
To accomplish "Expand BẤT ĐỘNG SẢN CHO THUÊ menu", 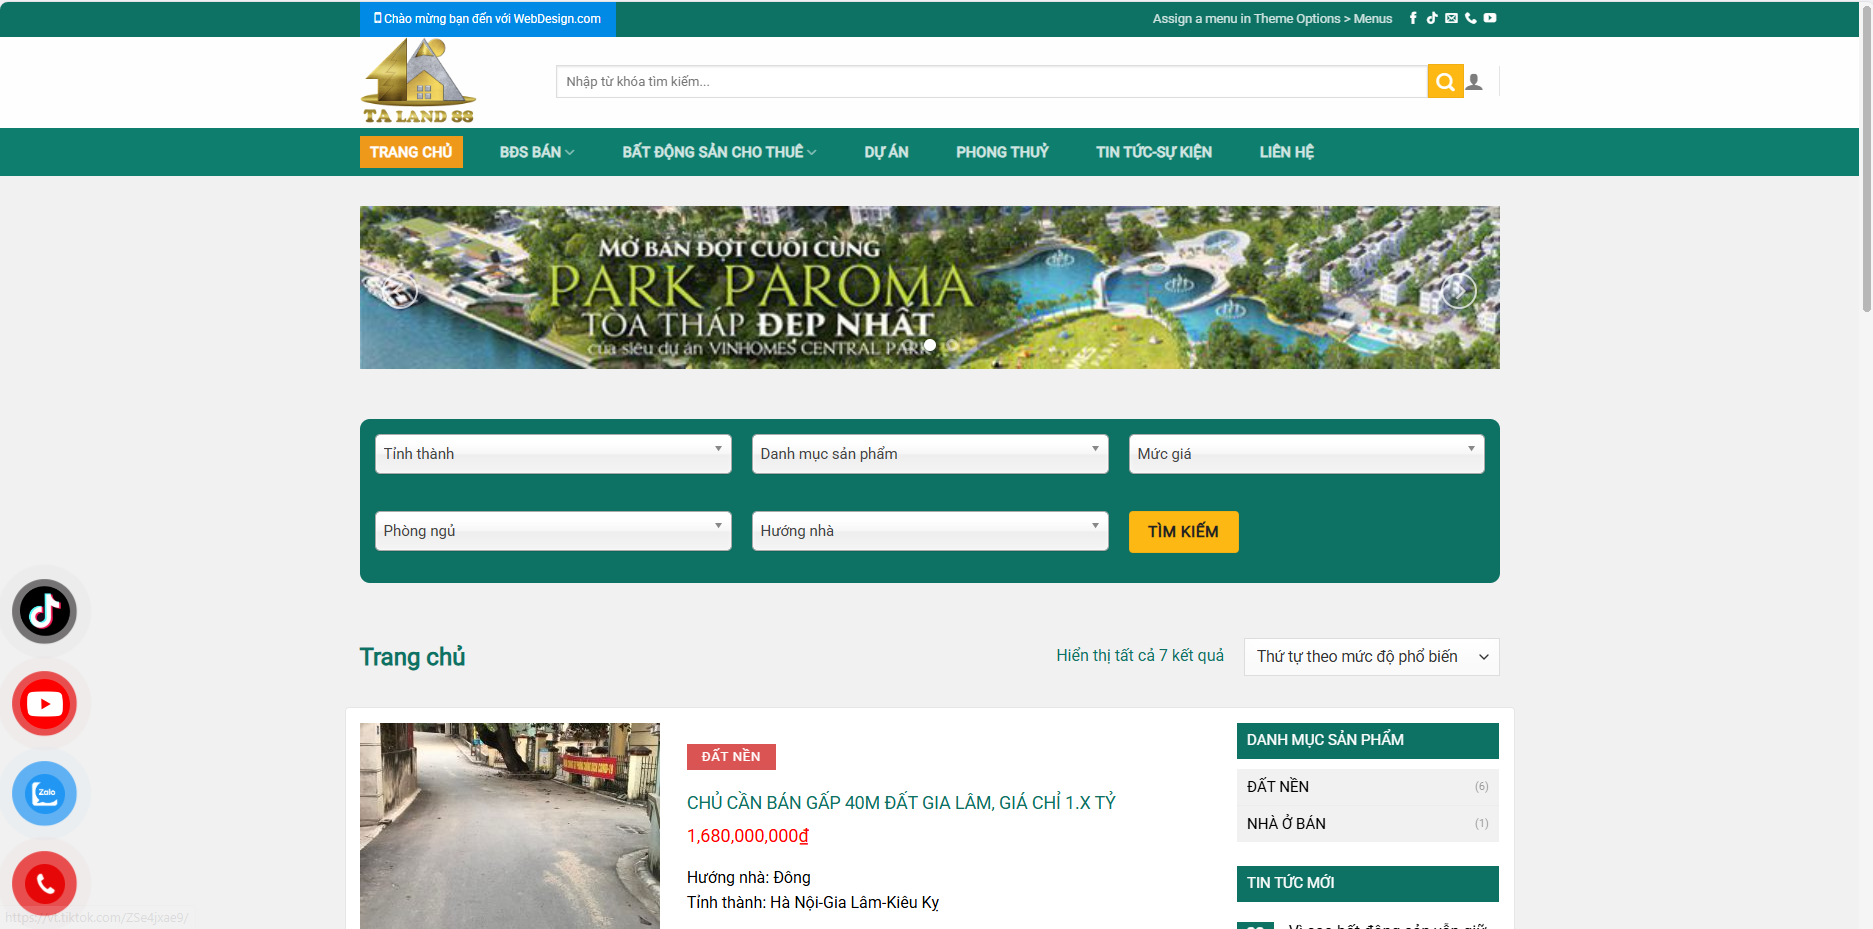I will 719,152.
